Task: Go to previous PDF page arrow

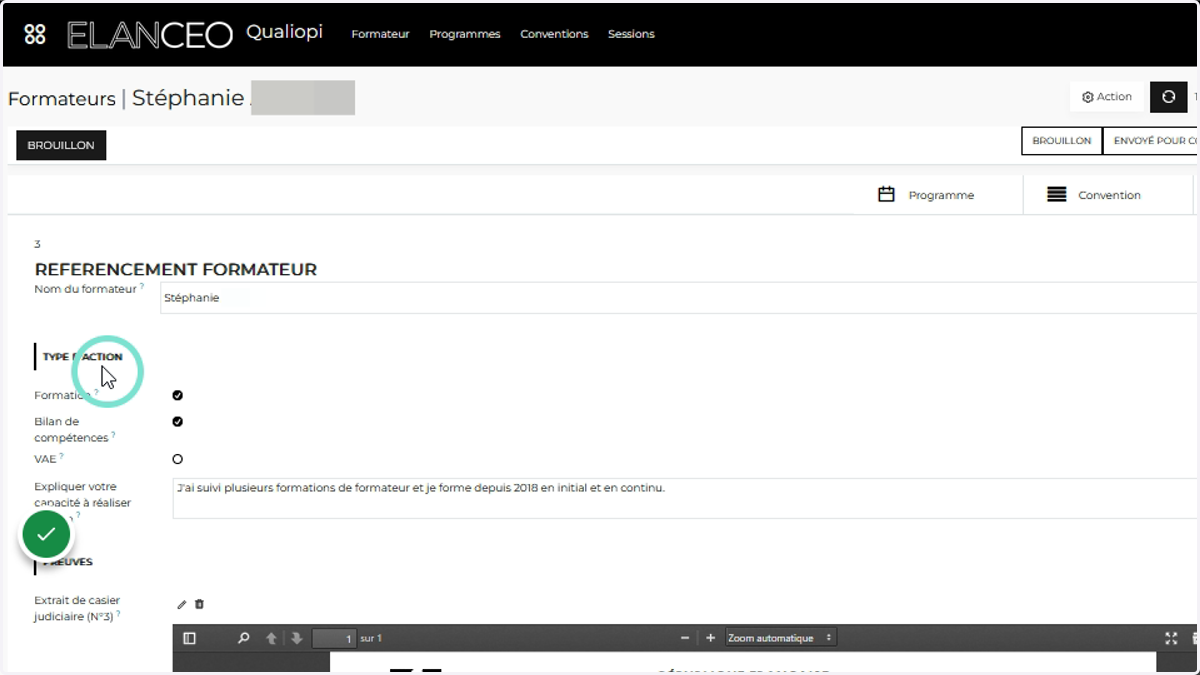Action: (x=271, y=638)
